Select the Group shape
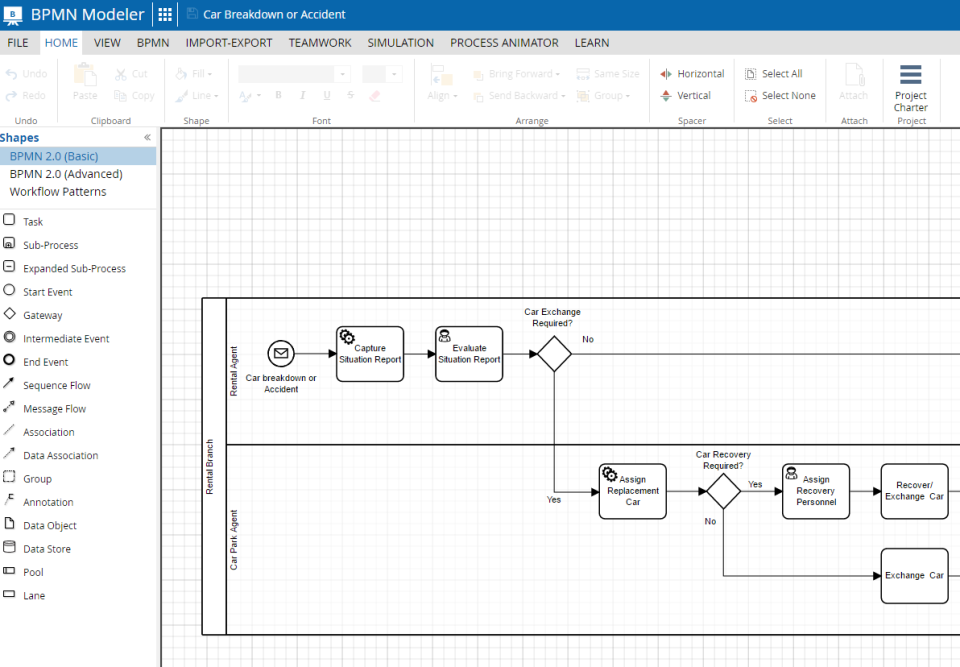960x667 pixels. (27, 478)
